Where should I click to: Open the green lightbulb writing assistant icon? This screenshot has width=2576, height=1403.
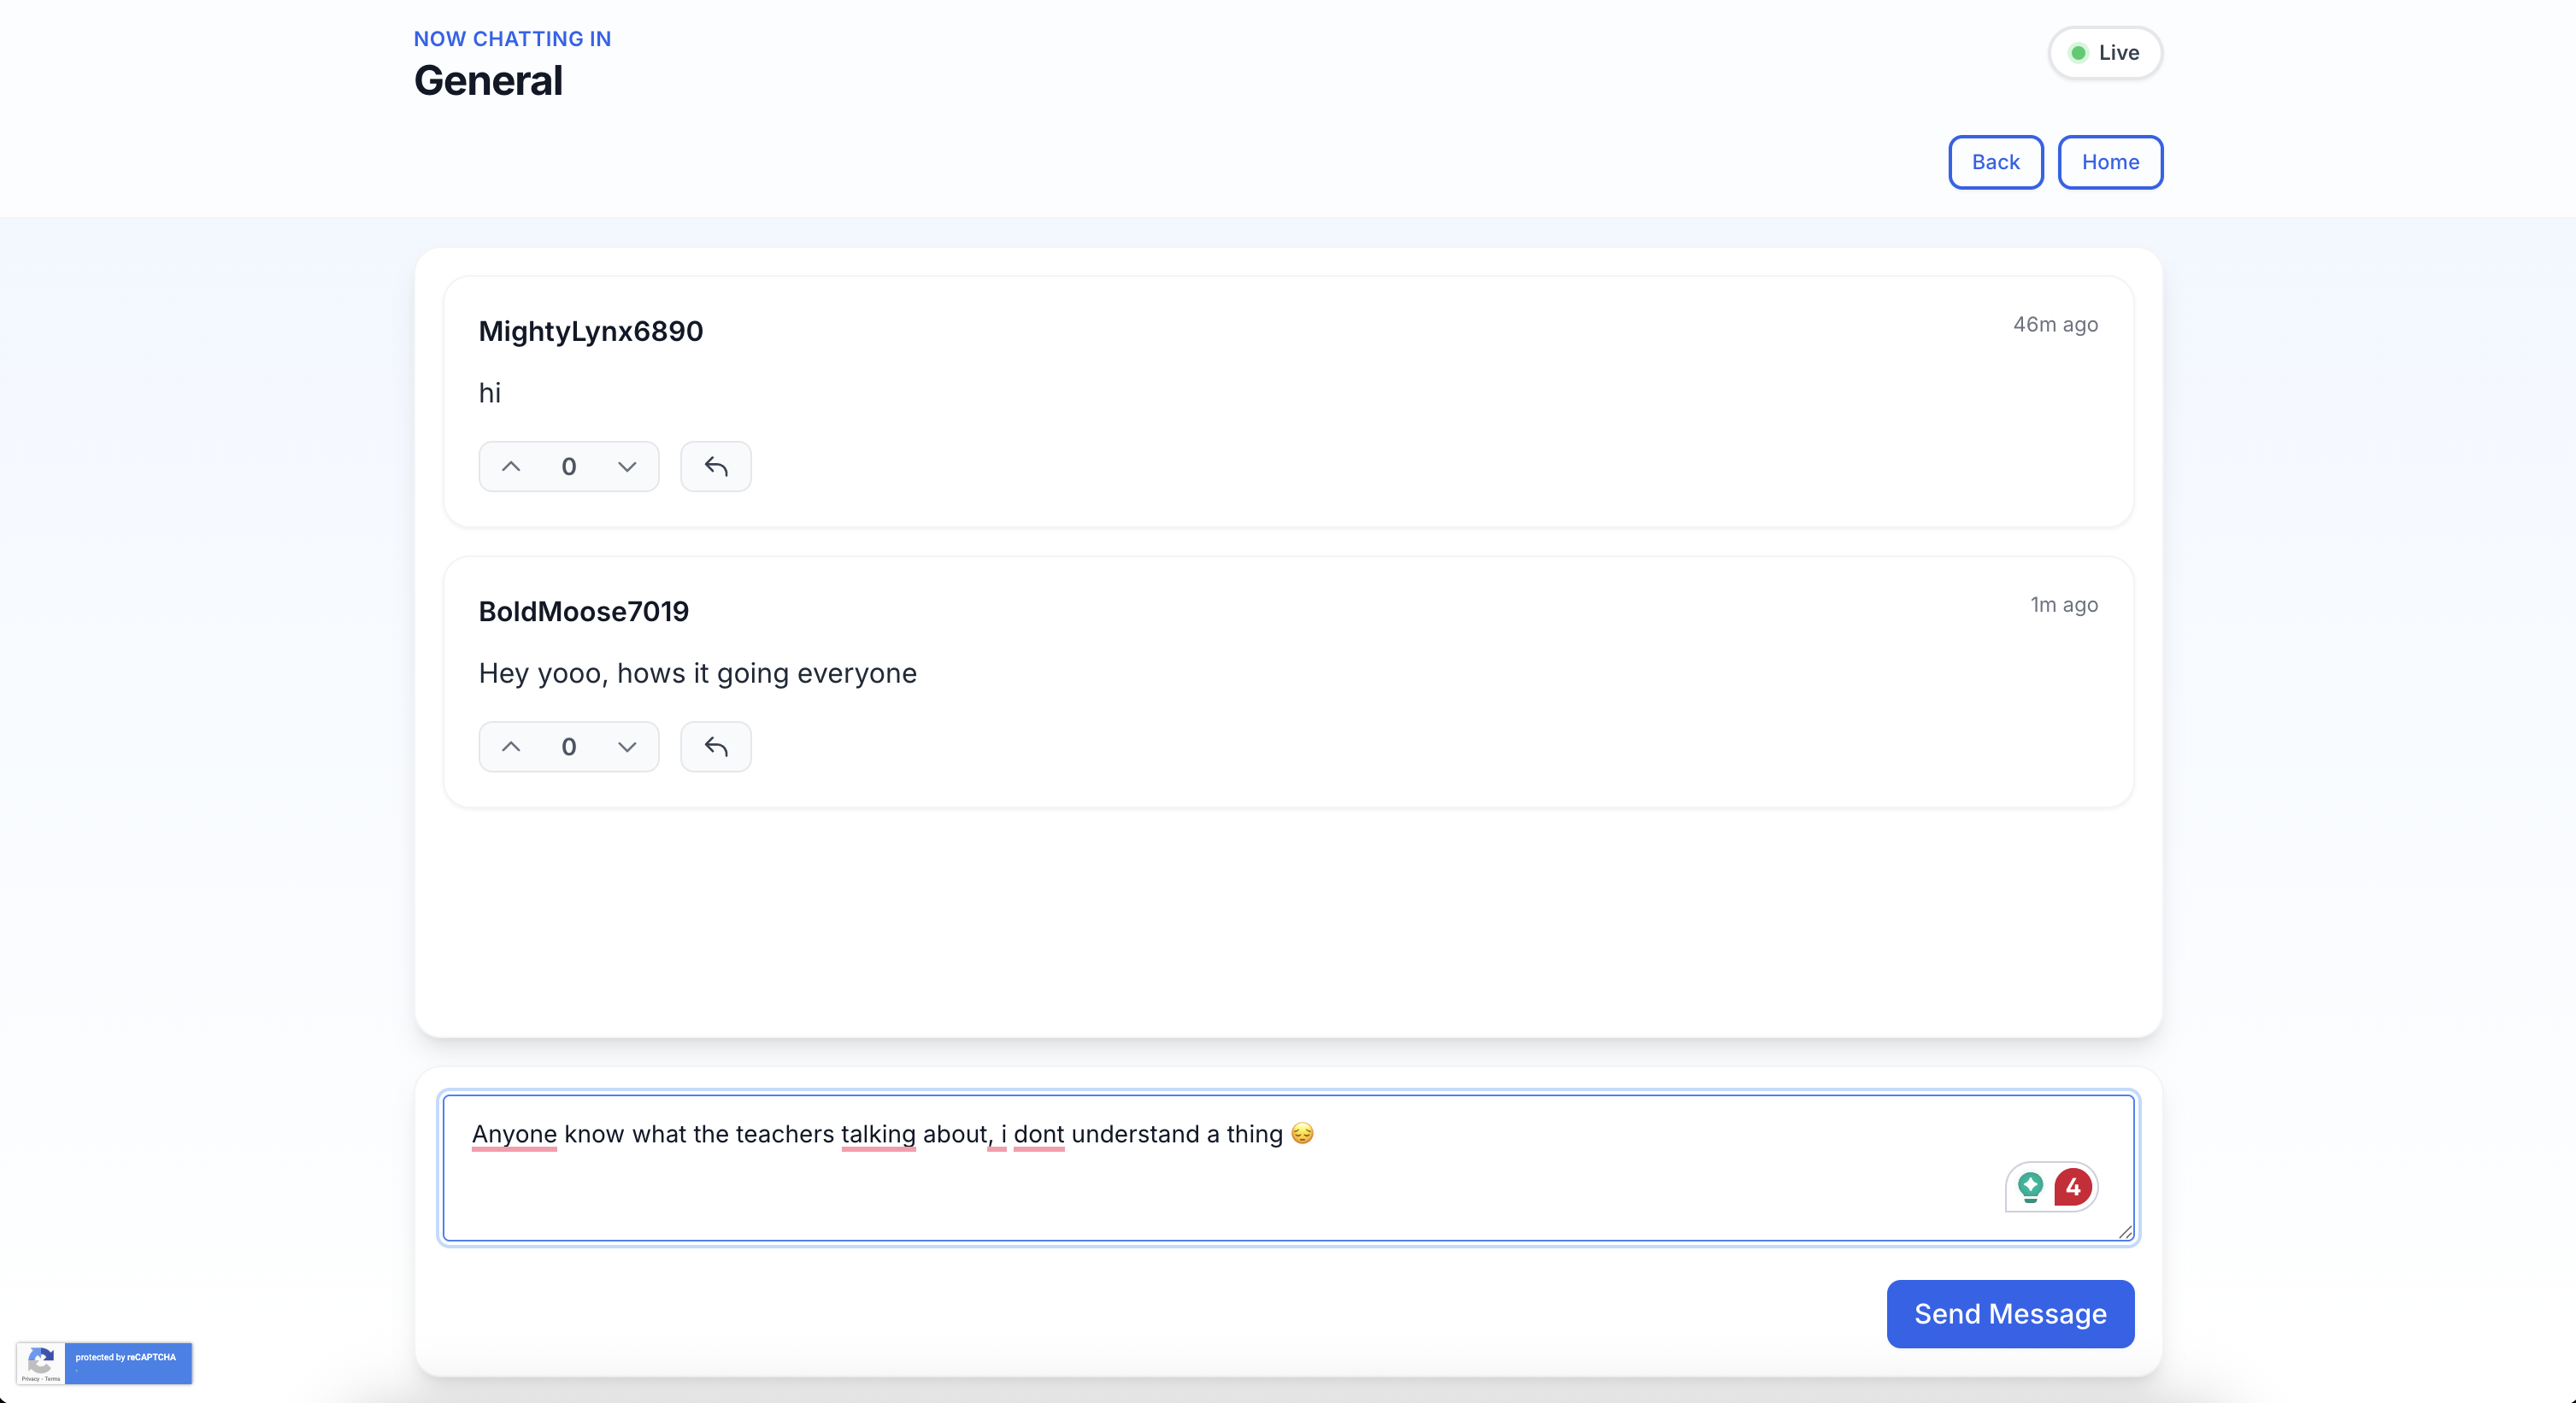click(x=2030, y=1187)
